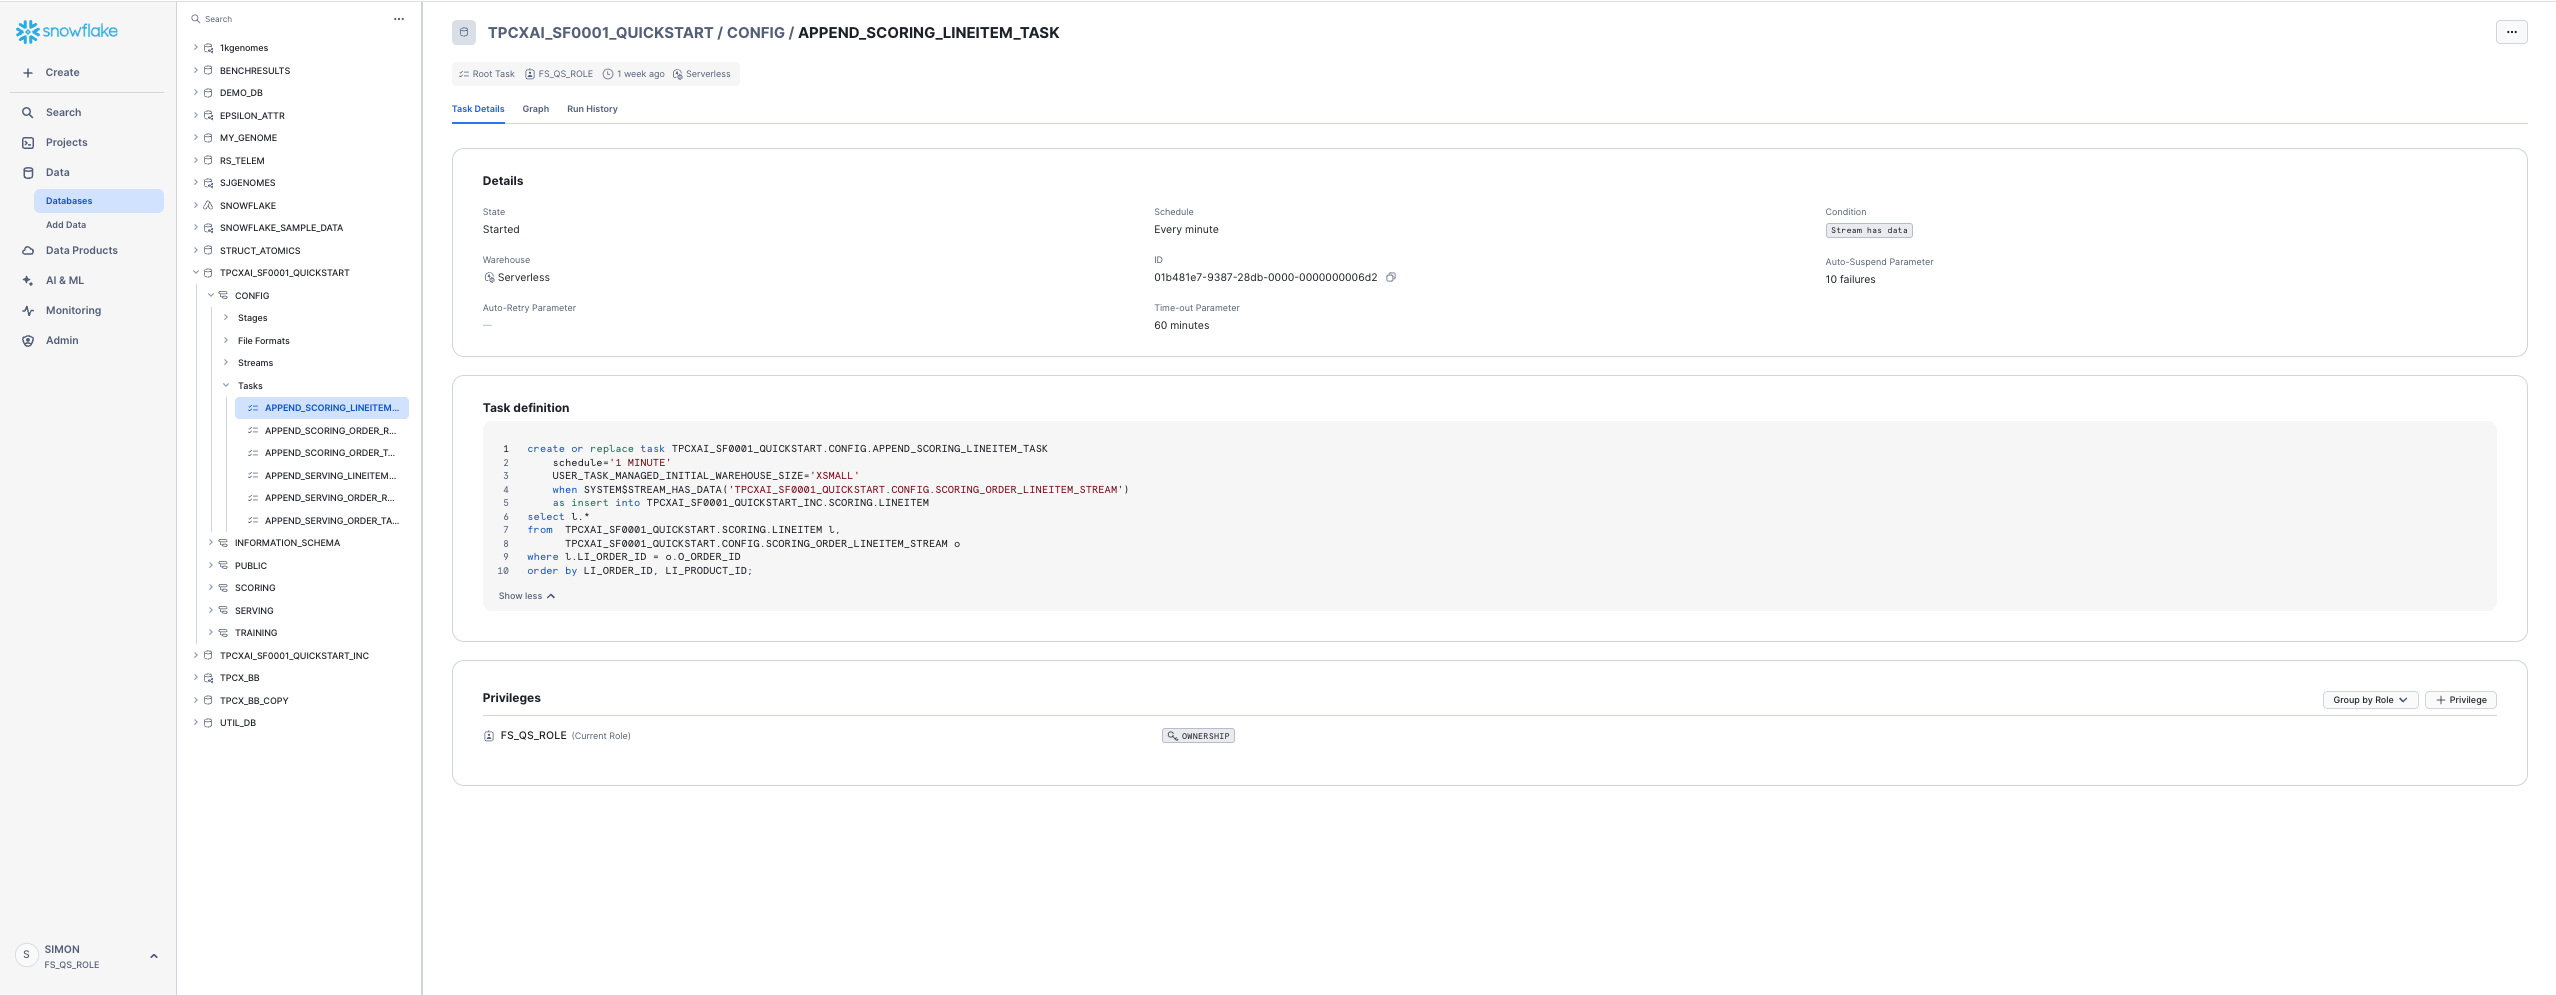Open Data Products cloud icon

(x=28, y=251)
